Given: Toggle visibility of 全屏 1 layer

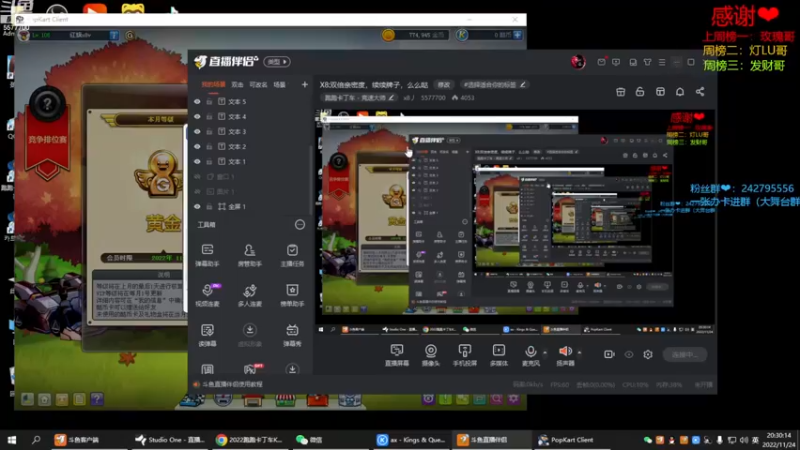Looking at the screenshot, I should click(197, 206).
